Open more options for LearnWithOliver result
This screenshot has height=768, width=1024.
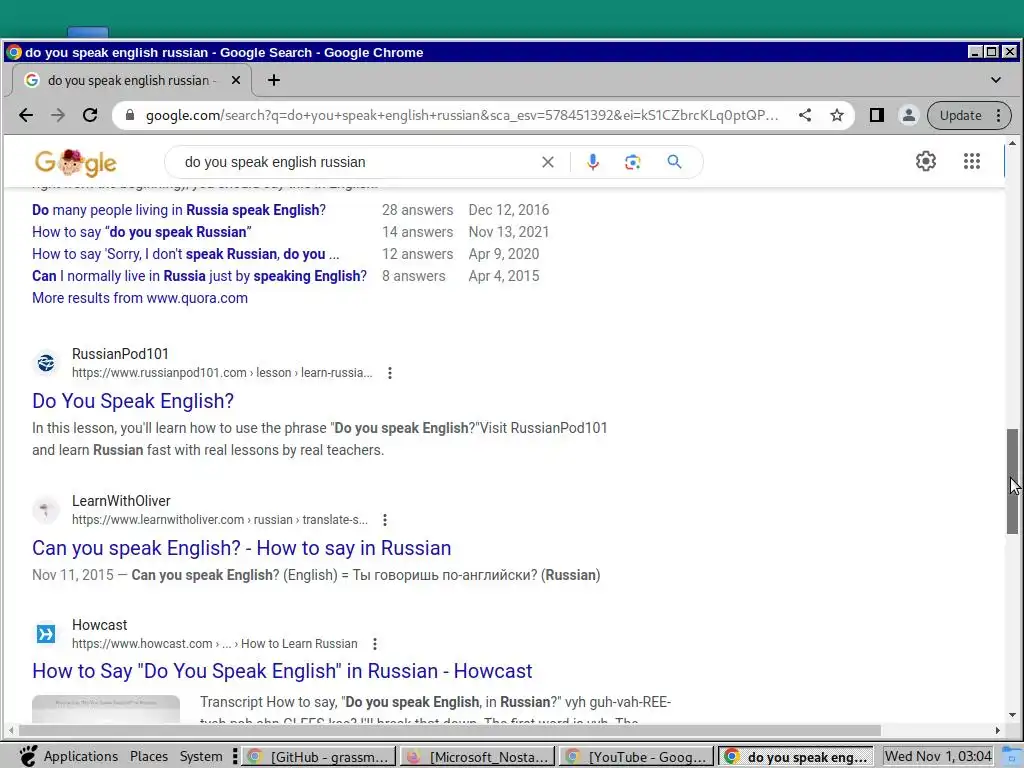[385, 520]
